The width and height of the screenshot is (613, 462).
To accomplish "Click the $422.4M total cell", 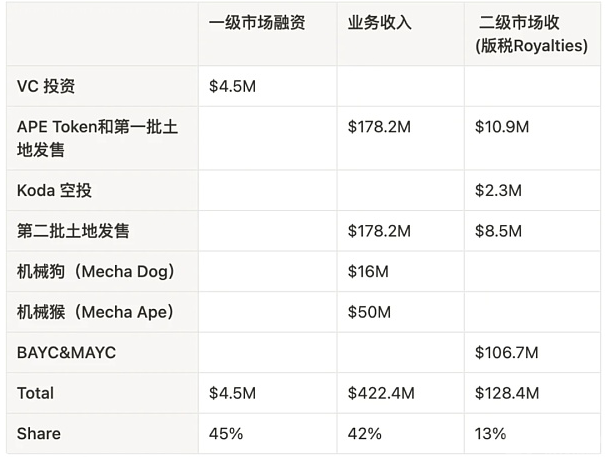I will [x=381, y=393].
